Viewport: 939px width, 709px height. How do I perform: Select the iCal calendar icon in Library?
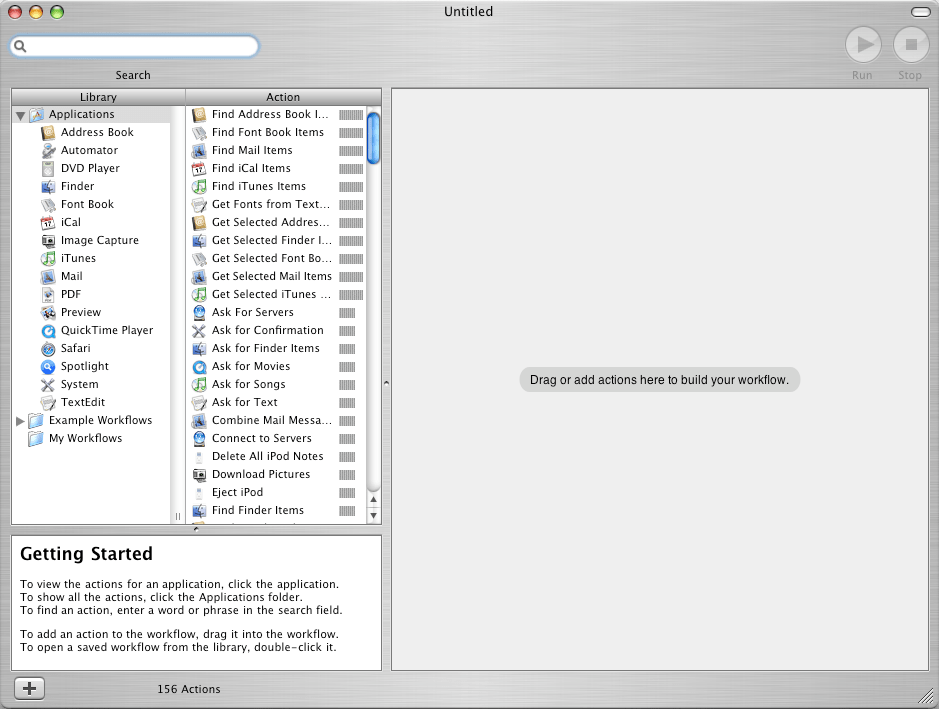[48, 222]
